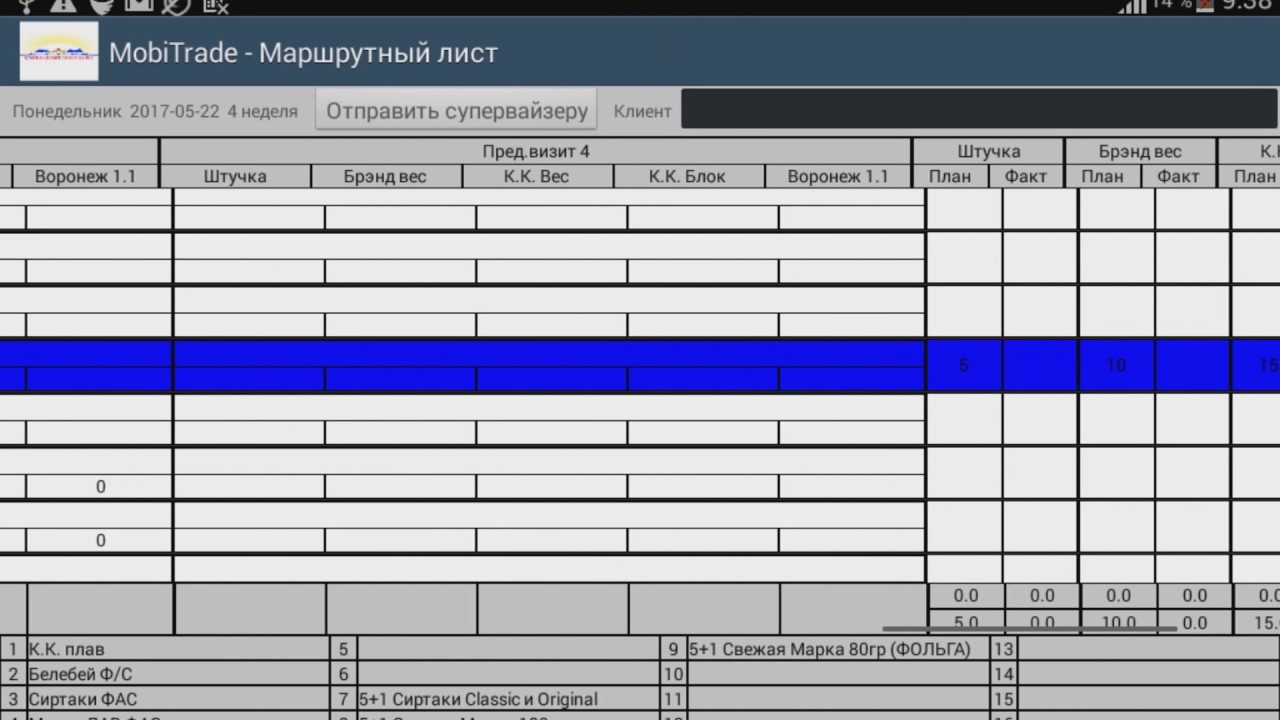Click 'Факт' subheader under right Брэнд вес

click(x=1178, y=176)
